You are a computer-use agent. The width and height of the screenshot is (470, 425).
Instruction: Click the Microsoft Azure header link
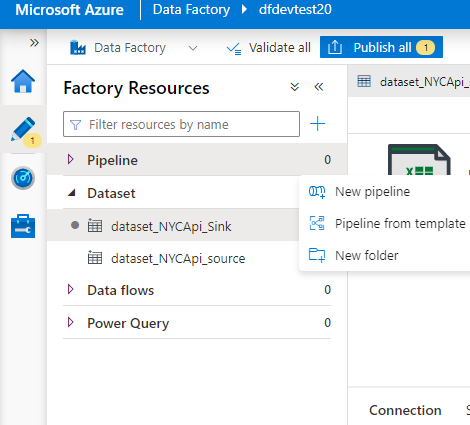click(69, 10)
